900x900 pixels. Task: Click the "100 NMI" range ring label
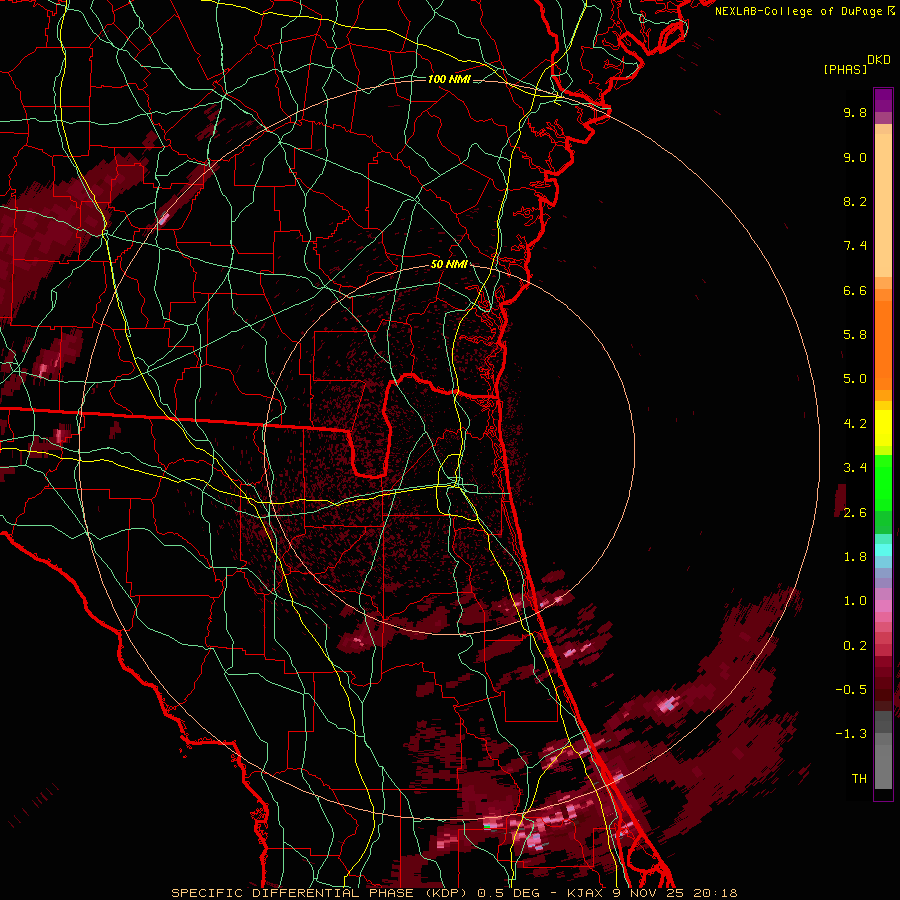pyautogui.click(x=449, y=79)
